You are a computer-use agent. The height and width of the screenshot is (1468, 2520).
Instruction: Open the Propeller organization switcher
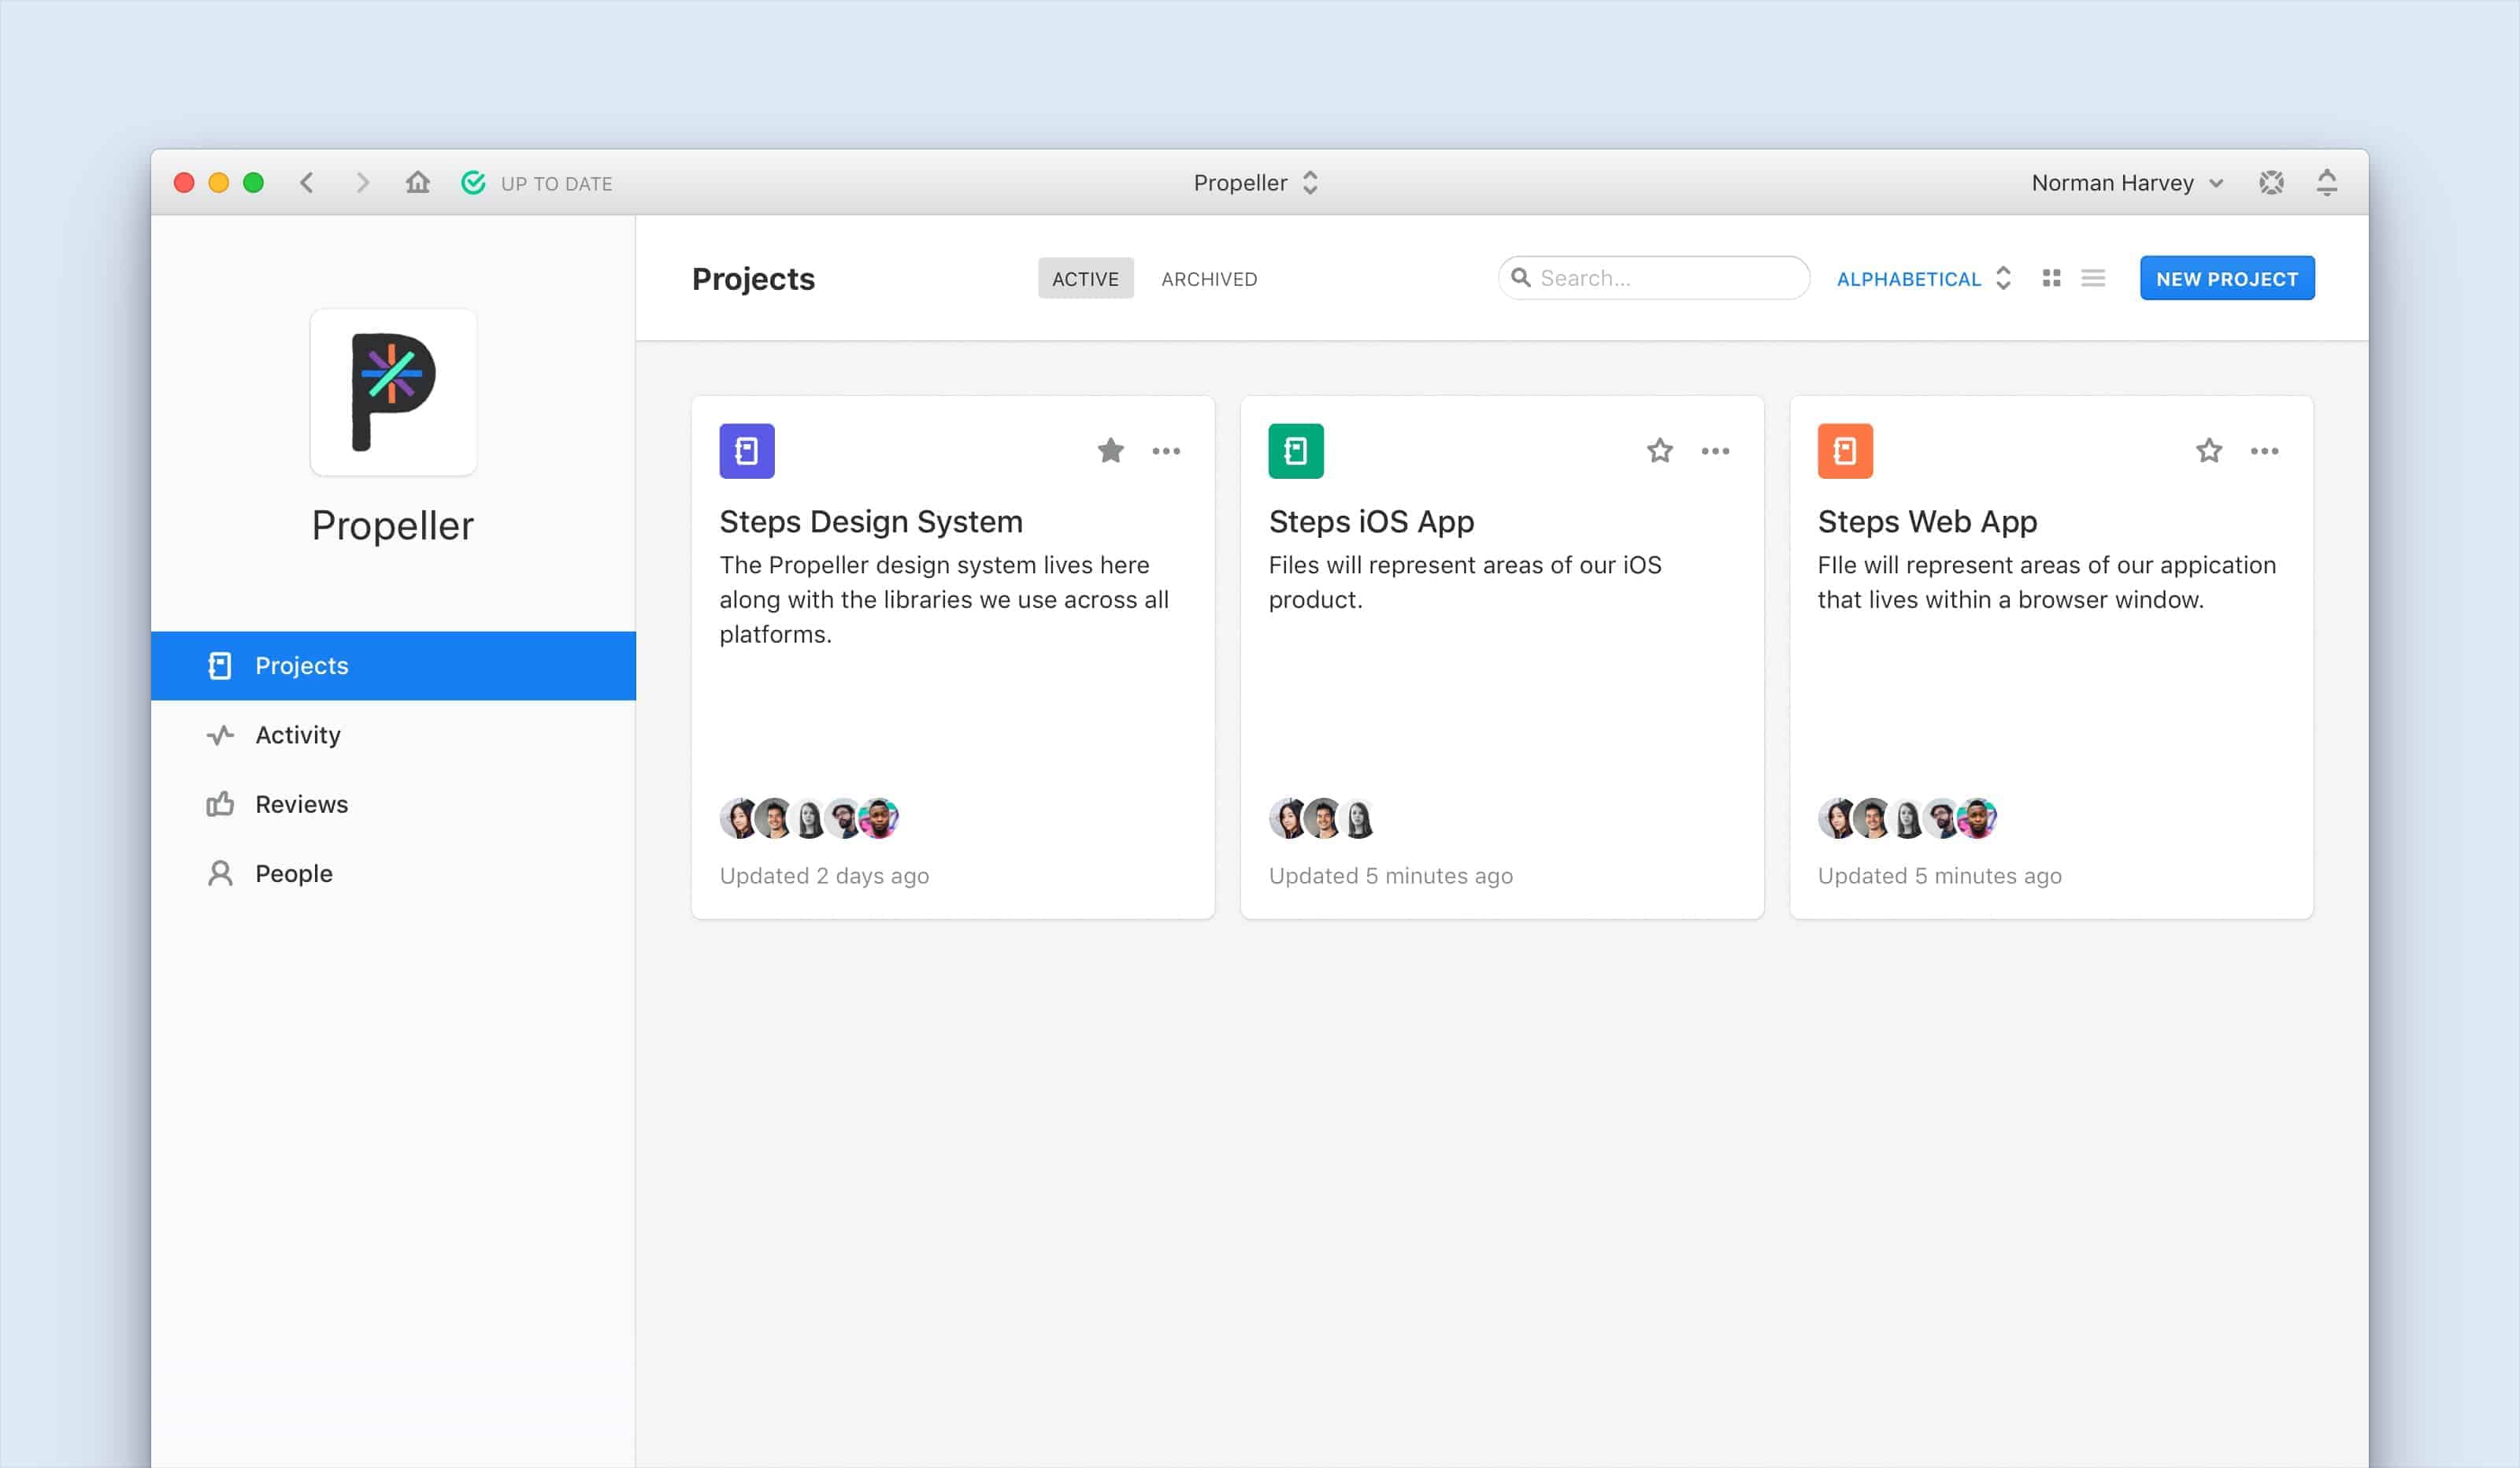coord(1256,182)
